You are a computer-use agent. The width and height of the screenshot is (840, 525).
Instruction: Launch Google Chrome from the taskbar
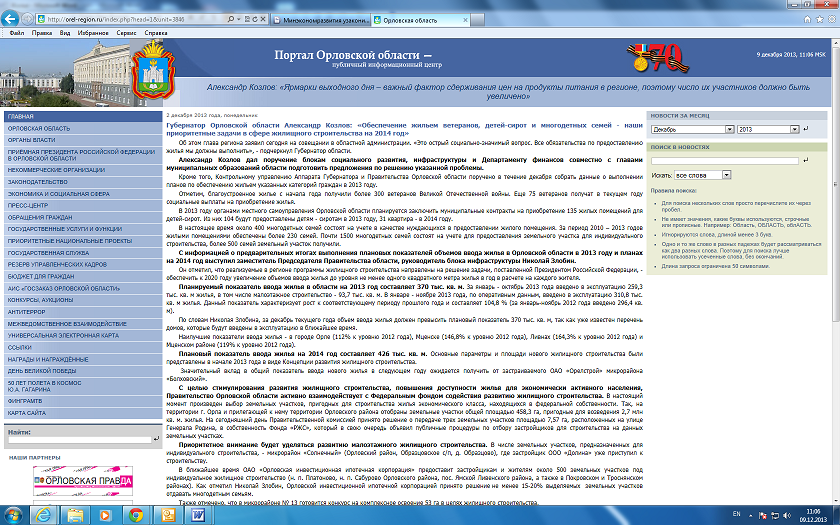point(136,515)
